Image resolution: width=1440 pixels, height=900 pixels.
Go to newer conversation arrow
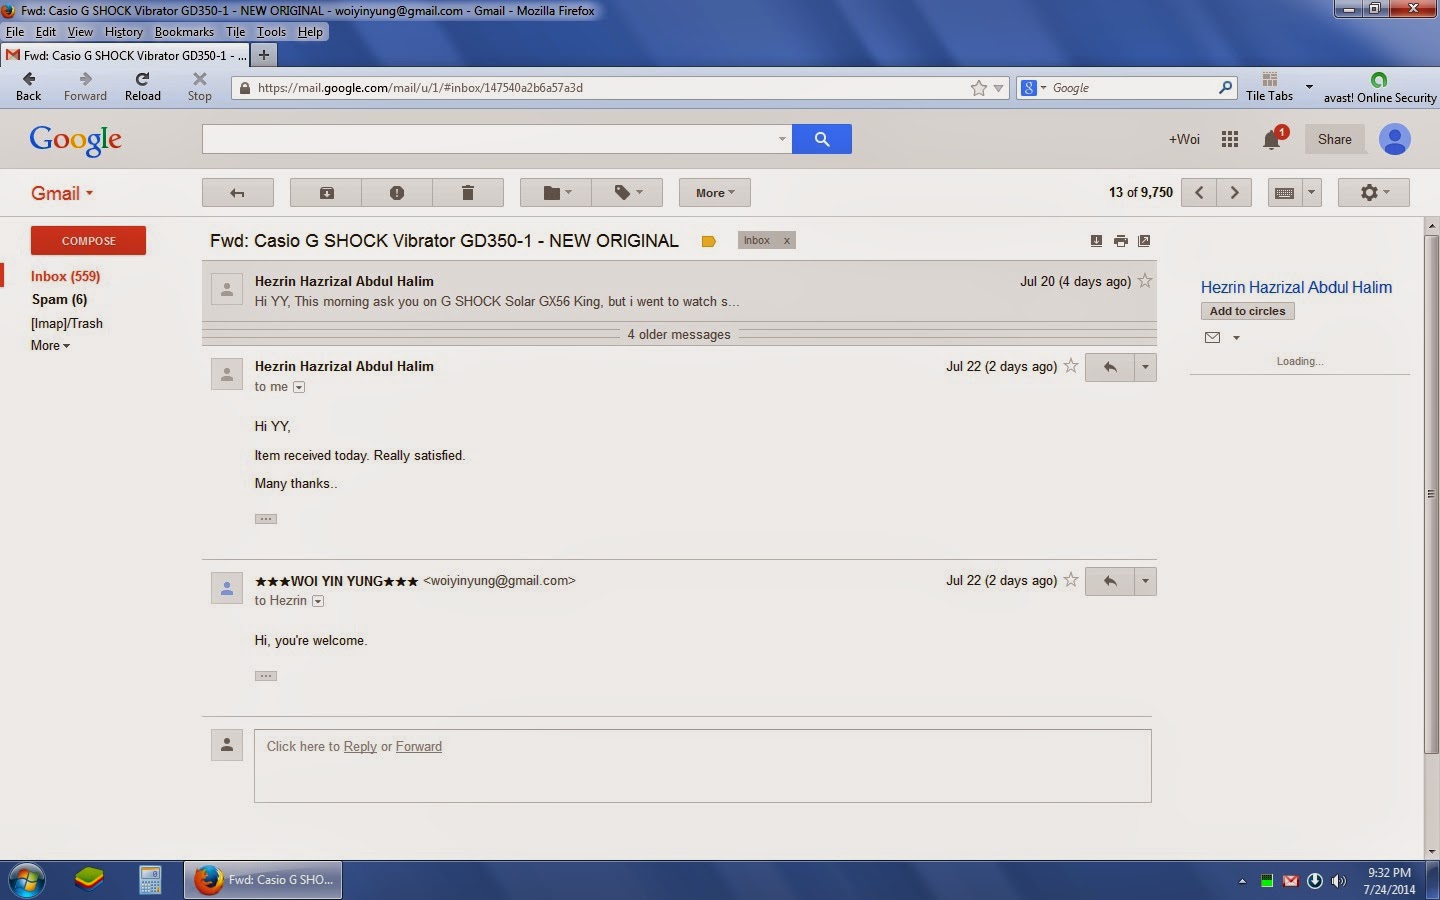coord(1199,193)
